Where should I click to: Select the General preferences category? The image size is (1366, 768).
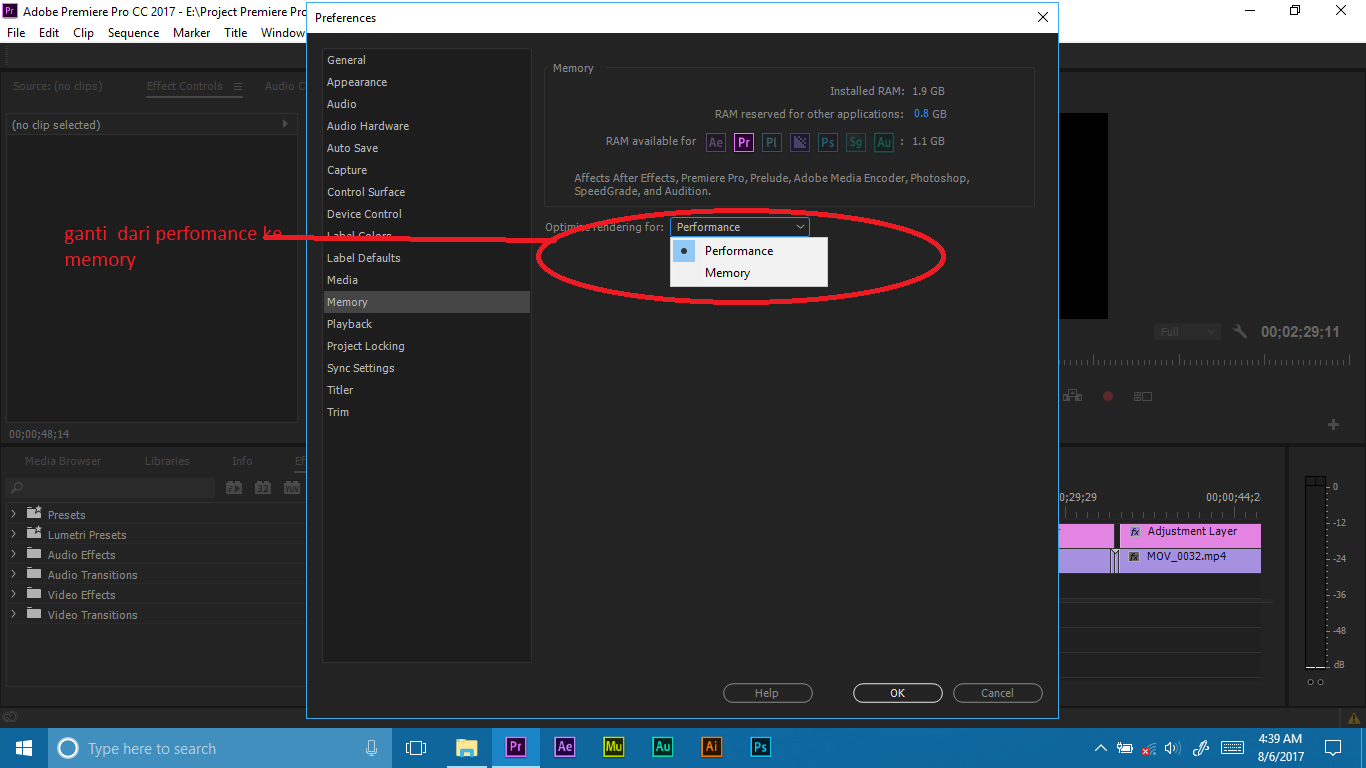pyautogui.click(x=427, y=60)
